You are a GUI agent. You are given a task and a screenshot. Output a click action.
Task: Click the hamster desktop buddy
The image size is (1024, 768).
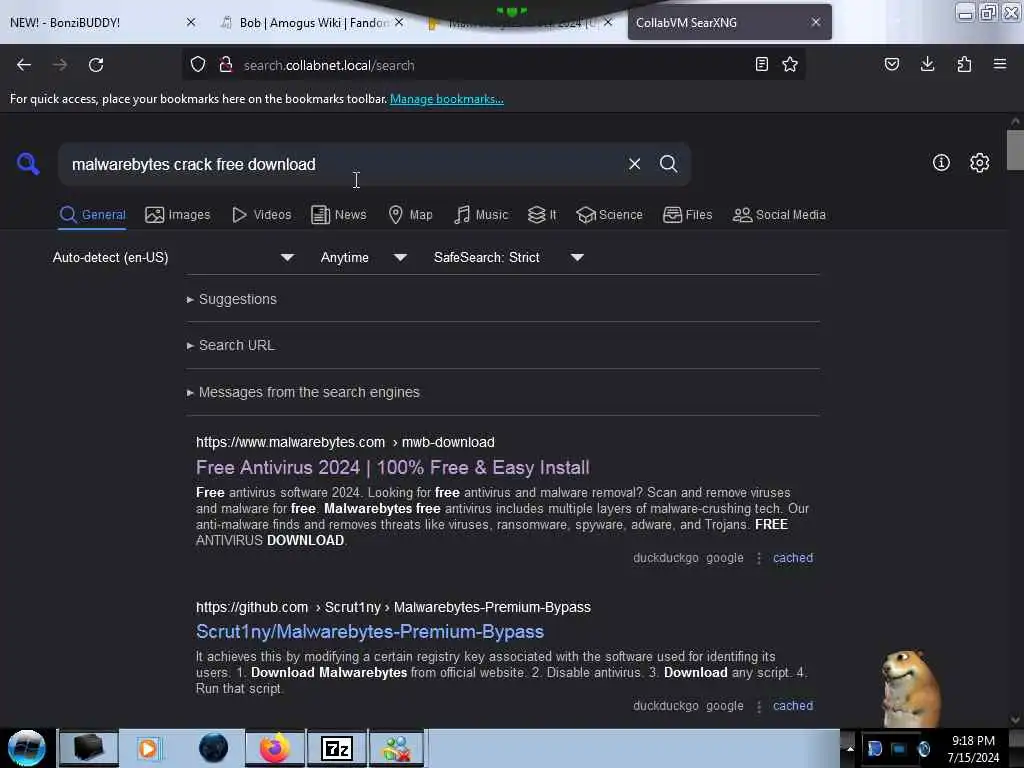(x=910, y=688)
